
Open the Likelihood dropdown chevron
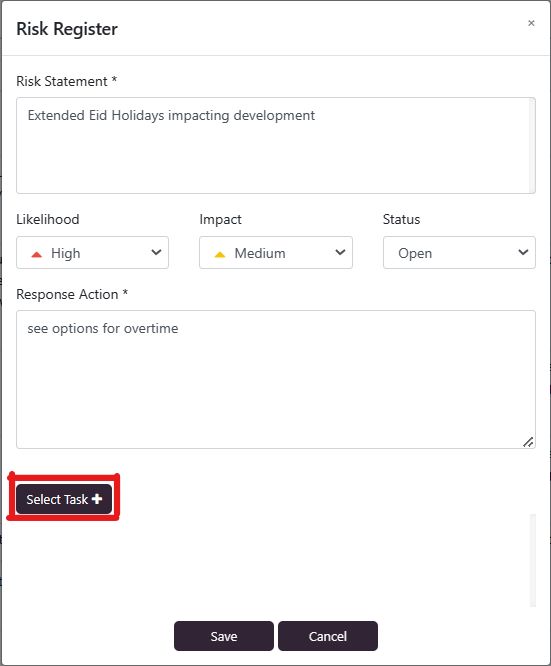point(156,252)
